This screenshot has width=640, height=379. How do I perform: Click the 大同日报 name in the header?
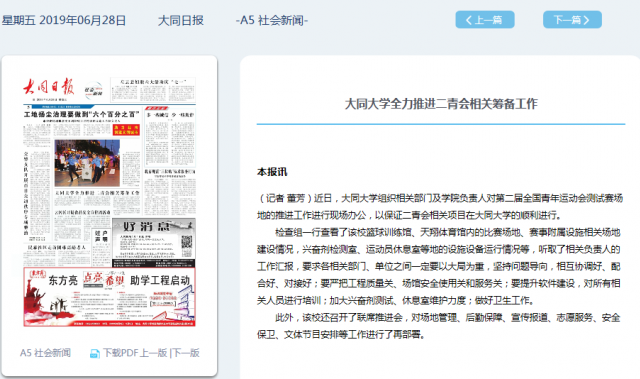[180, 20]
